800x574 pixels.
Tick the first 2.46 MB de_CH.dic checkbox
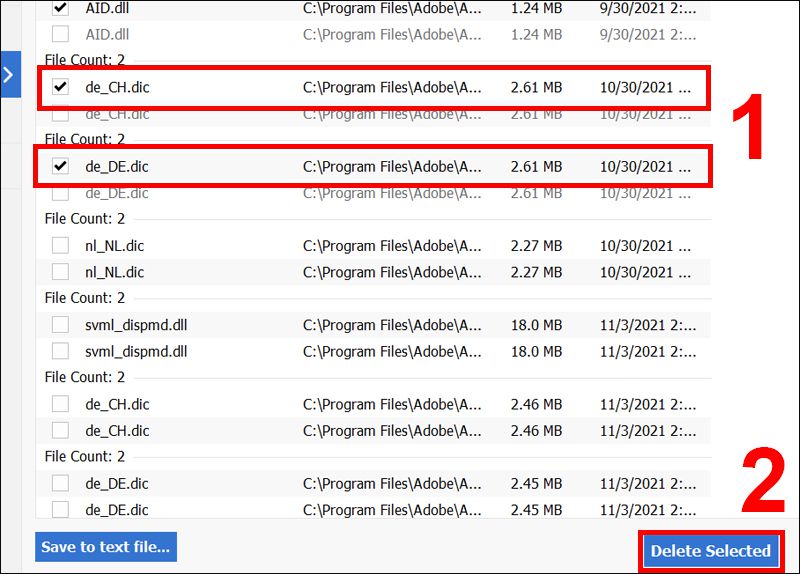click(61, 404)
